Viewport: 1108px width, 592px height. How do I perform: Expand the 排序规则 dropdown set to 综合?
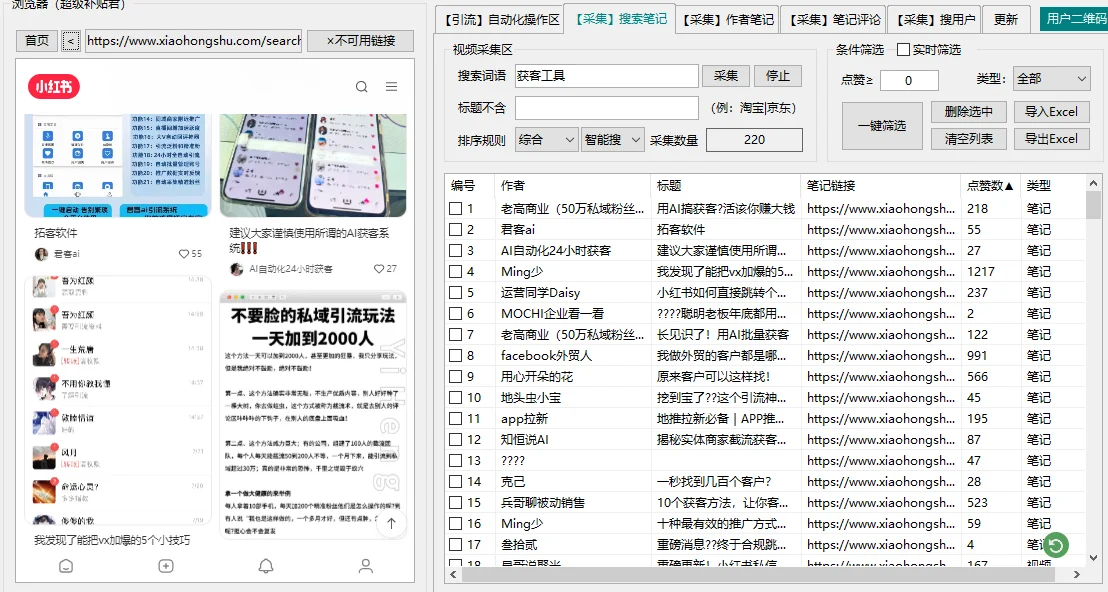coord(545,139)
